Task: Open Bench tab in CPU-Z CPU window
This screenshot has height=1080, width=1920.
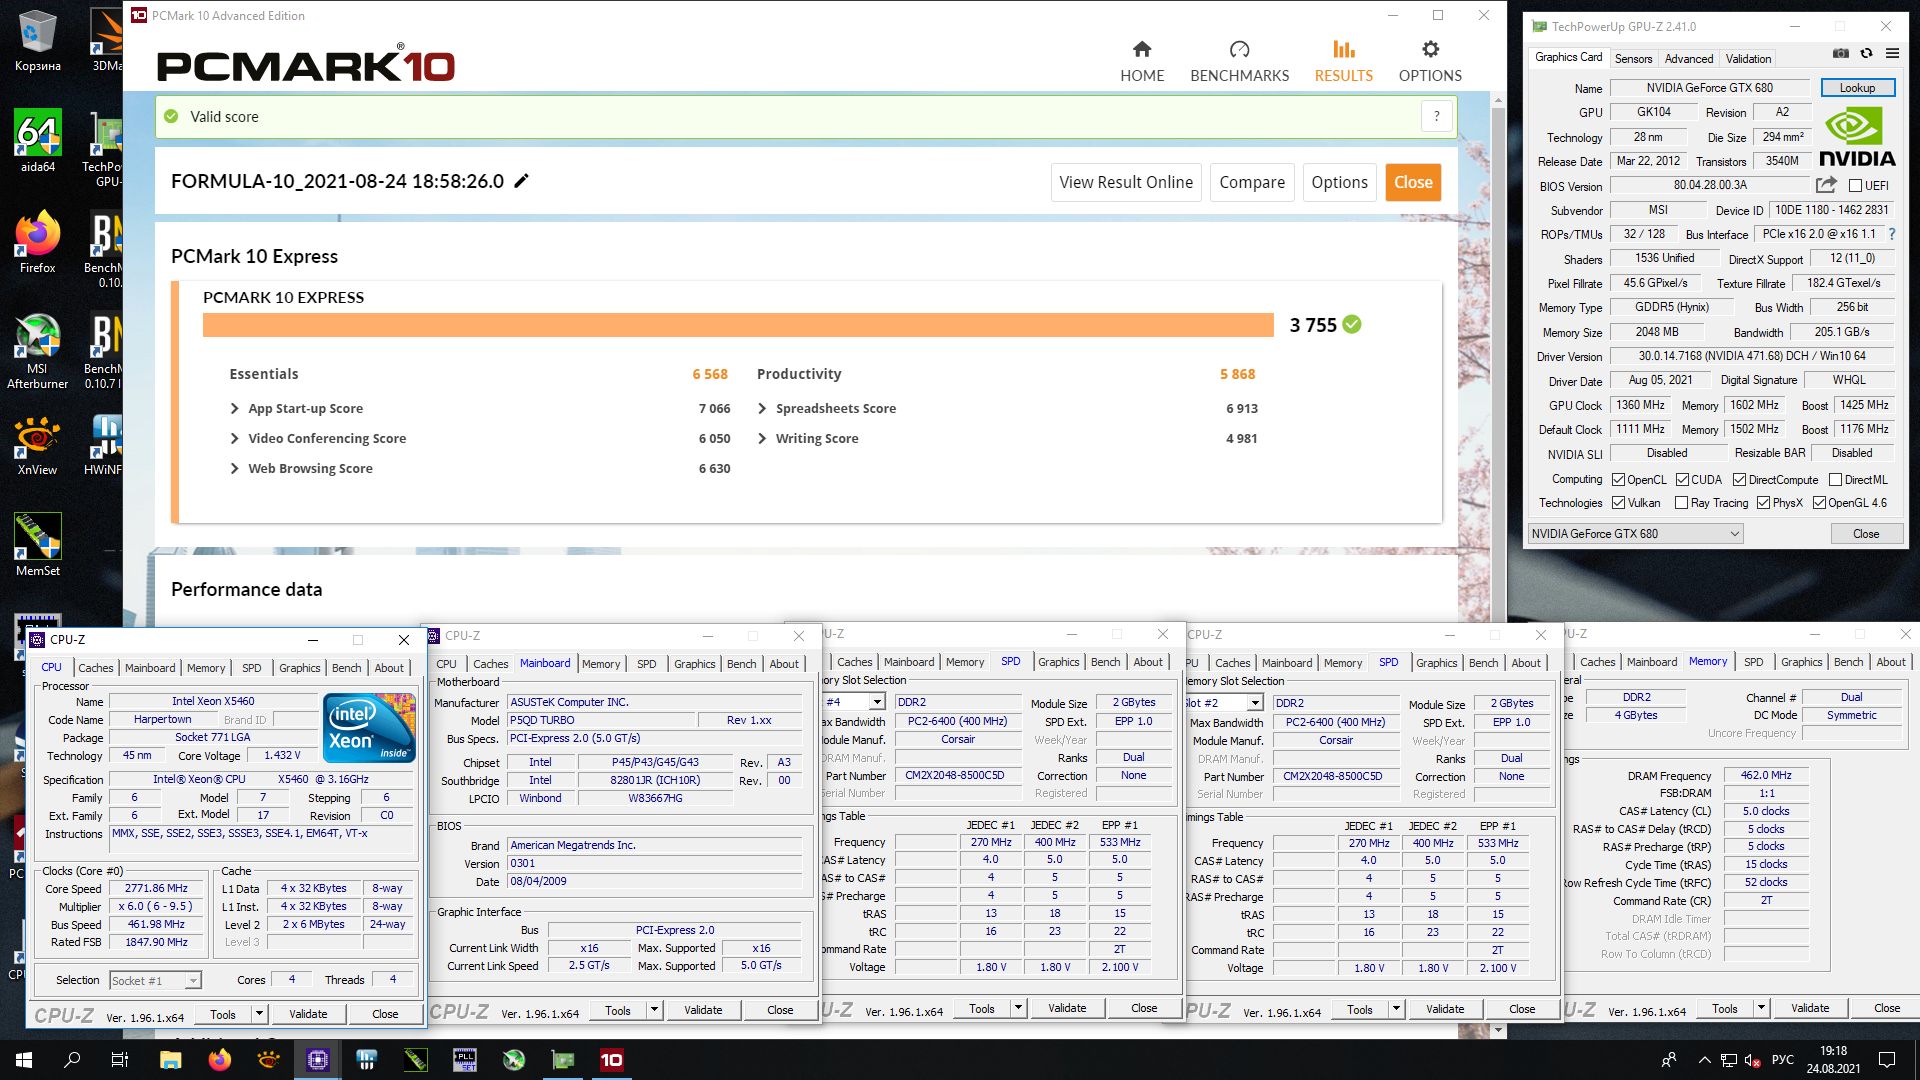Action: click(346, 668)
